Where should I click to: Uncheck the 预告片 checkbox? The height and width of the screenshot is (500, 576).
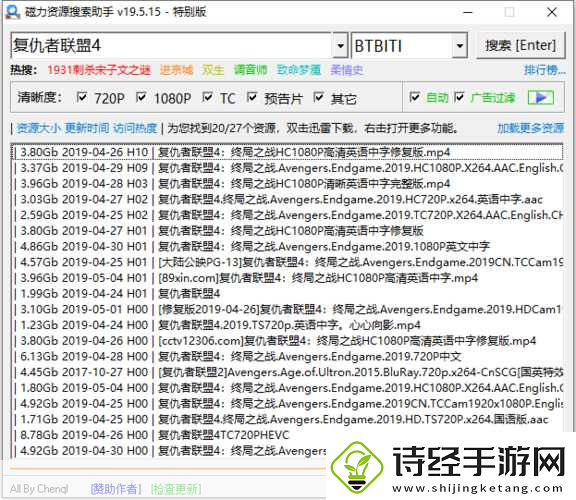pos(252,97)
